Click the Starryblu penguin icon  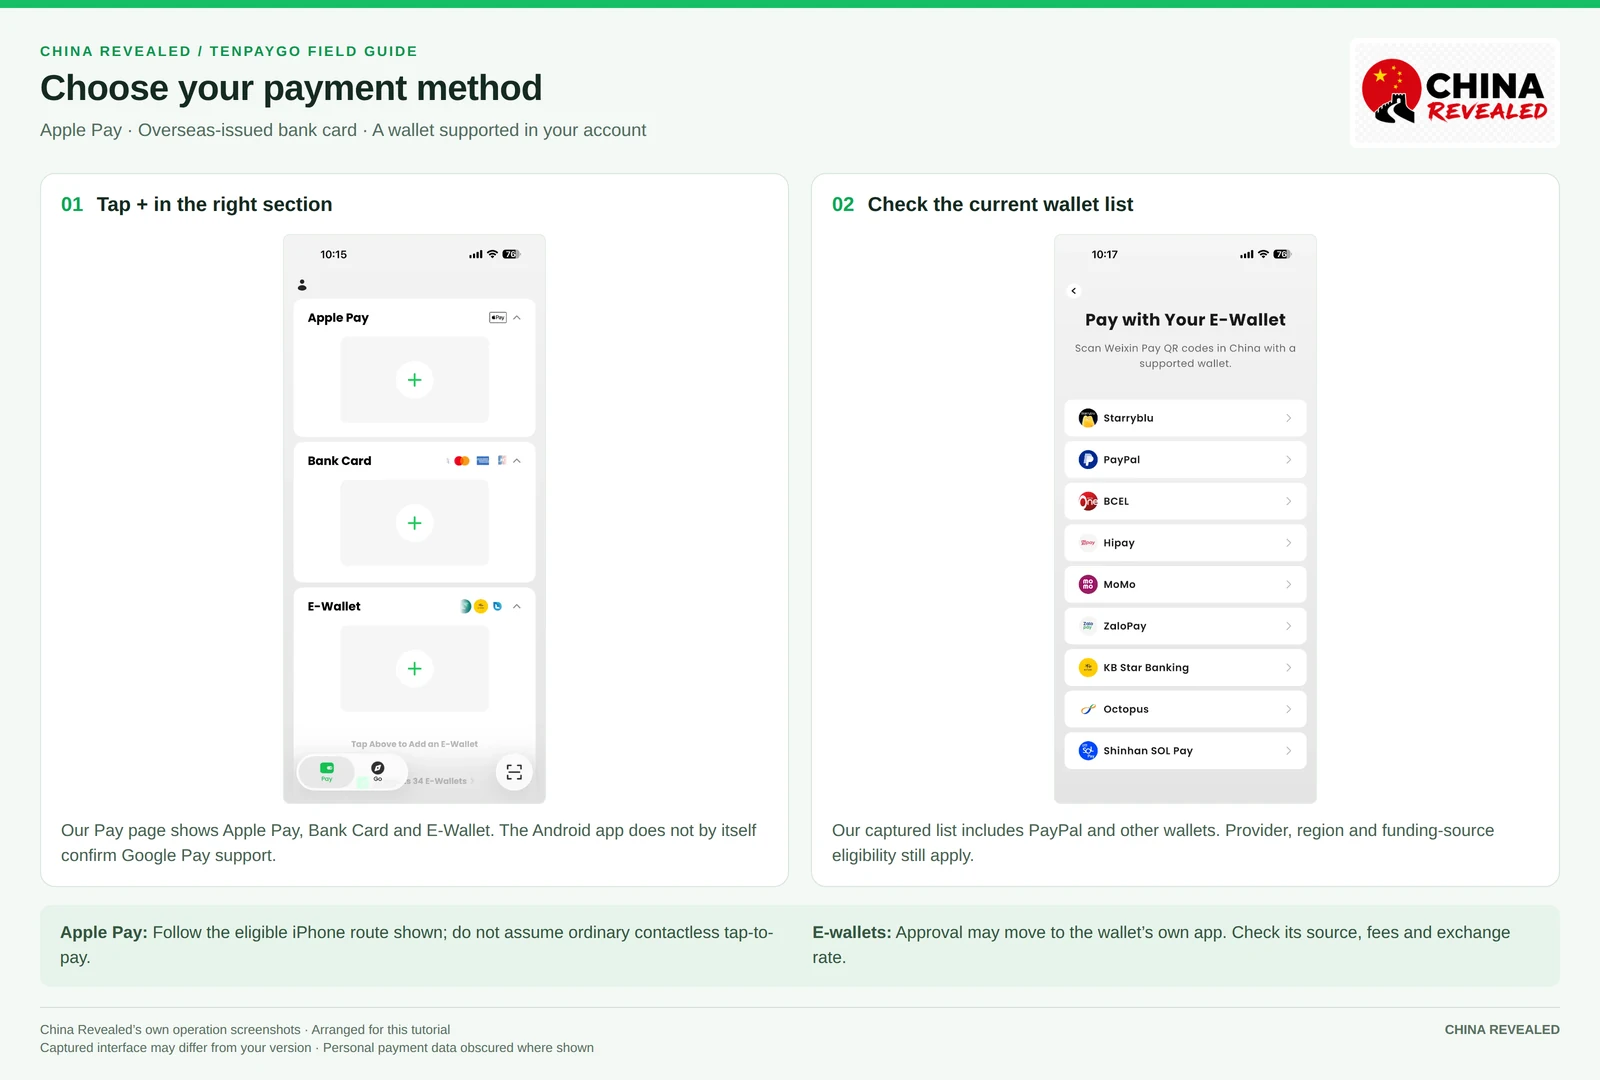(x=1088, y=418)
